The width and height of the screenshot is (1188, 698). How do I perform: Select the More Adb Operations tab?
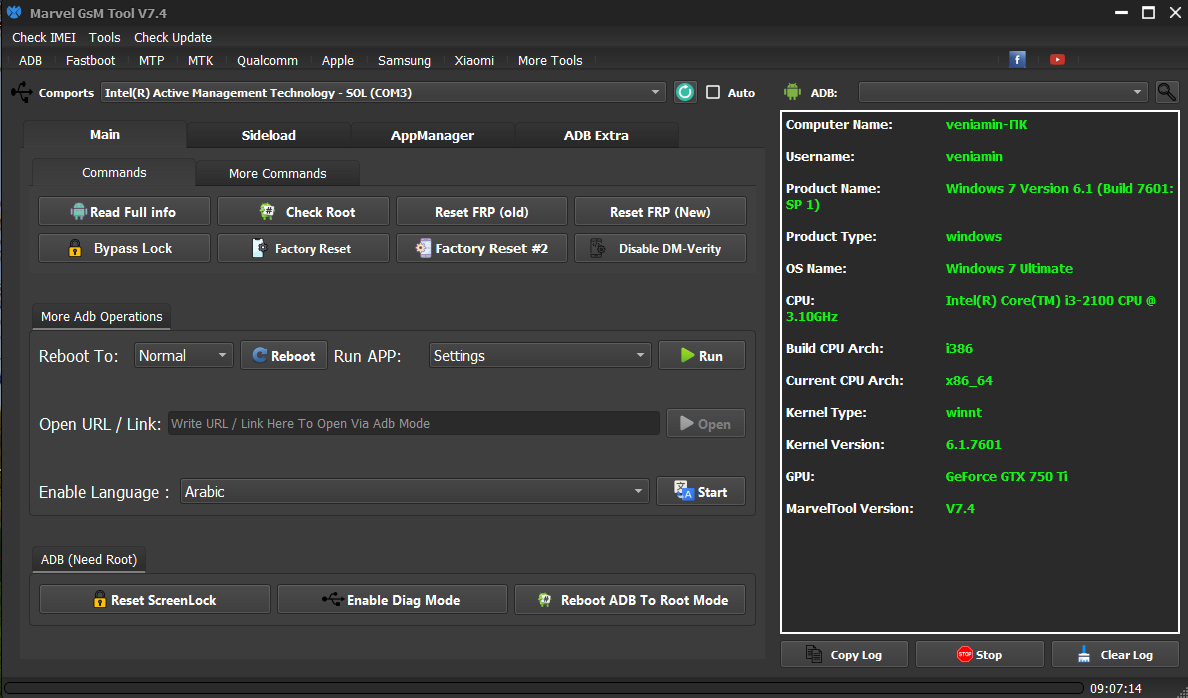(x=102, y=316)
